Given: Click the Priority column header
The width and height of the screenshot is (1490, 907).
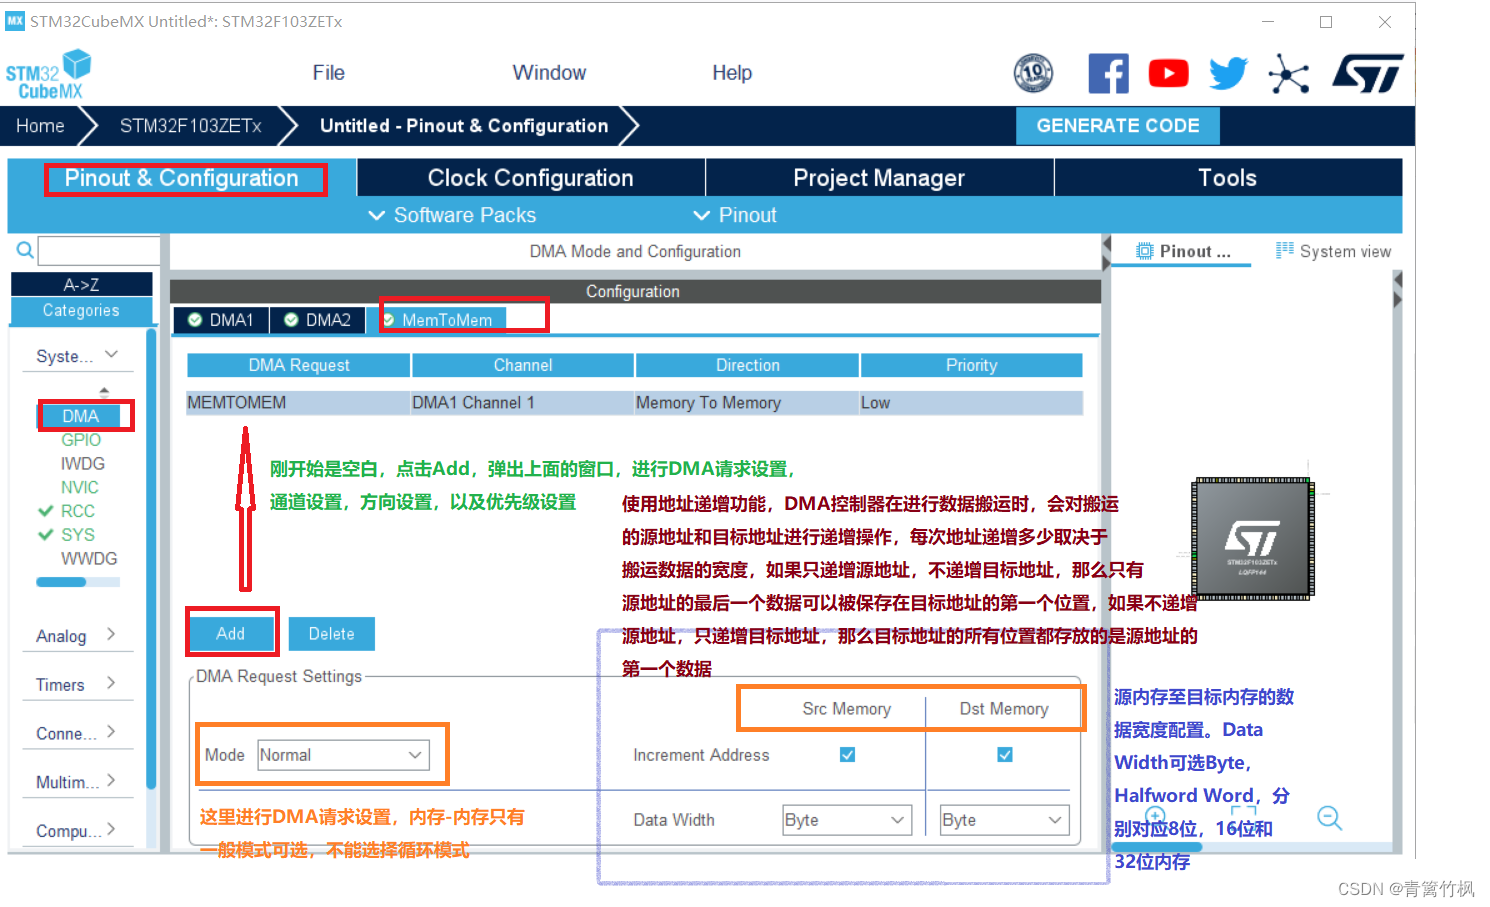Looking at the screenshot, I should point(972,365).
